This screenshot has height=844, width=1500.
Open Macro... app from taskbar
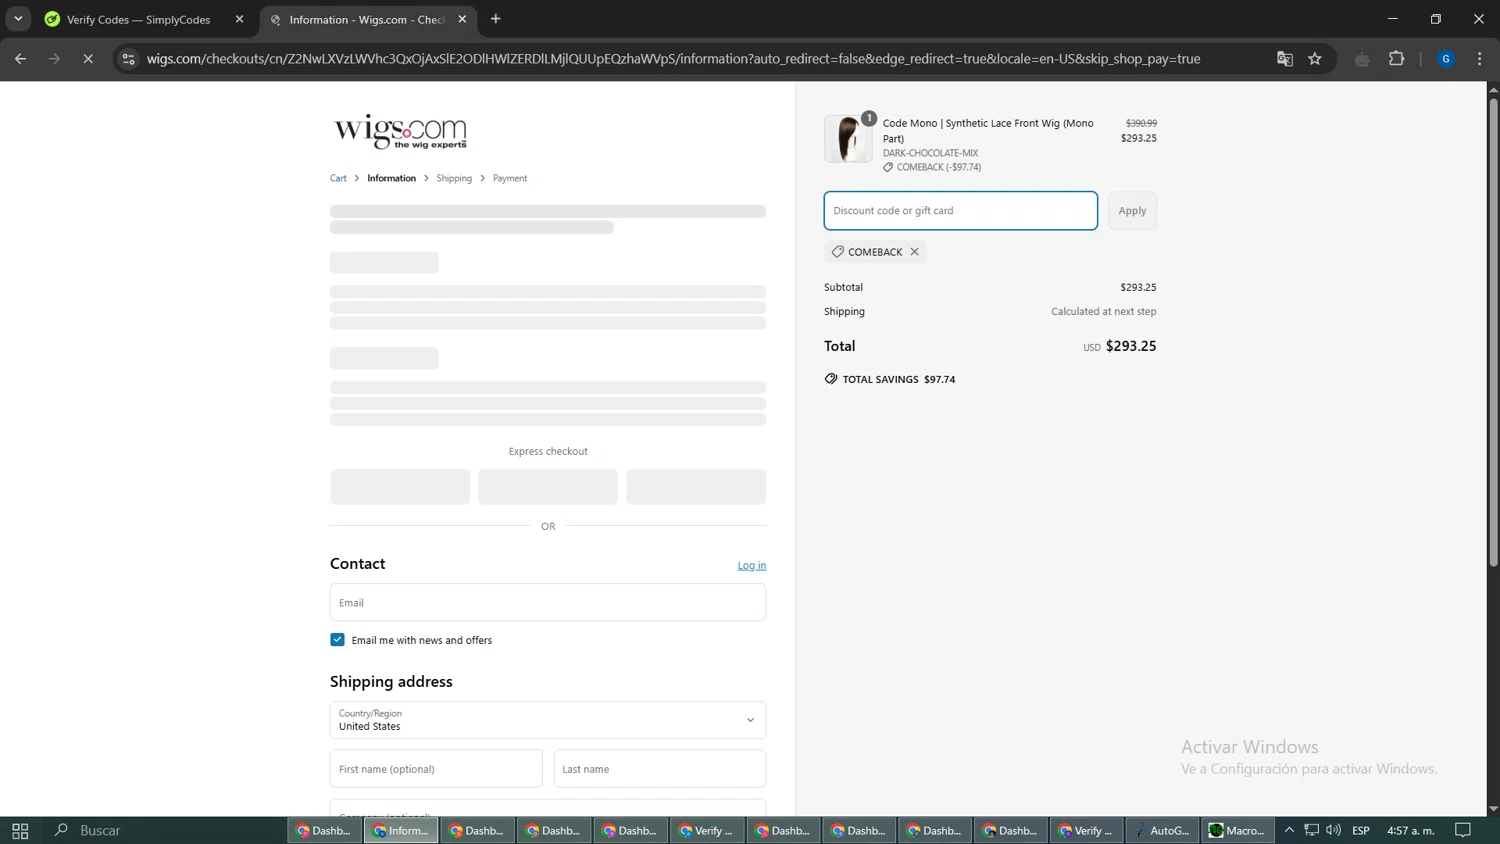1238,830
